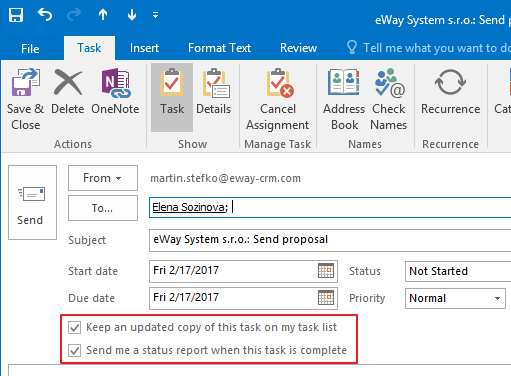
Task: Click the To... button
Action: [103, 208]
